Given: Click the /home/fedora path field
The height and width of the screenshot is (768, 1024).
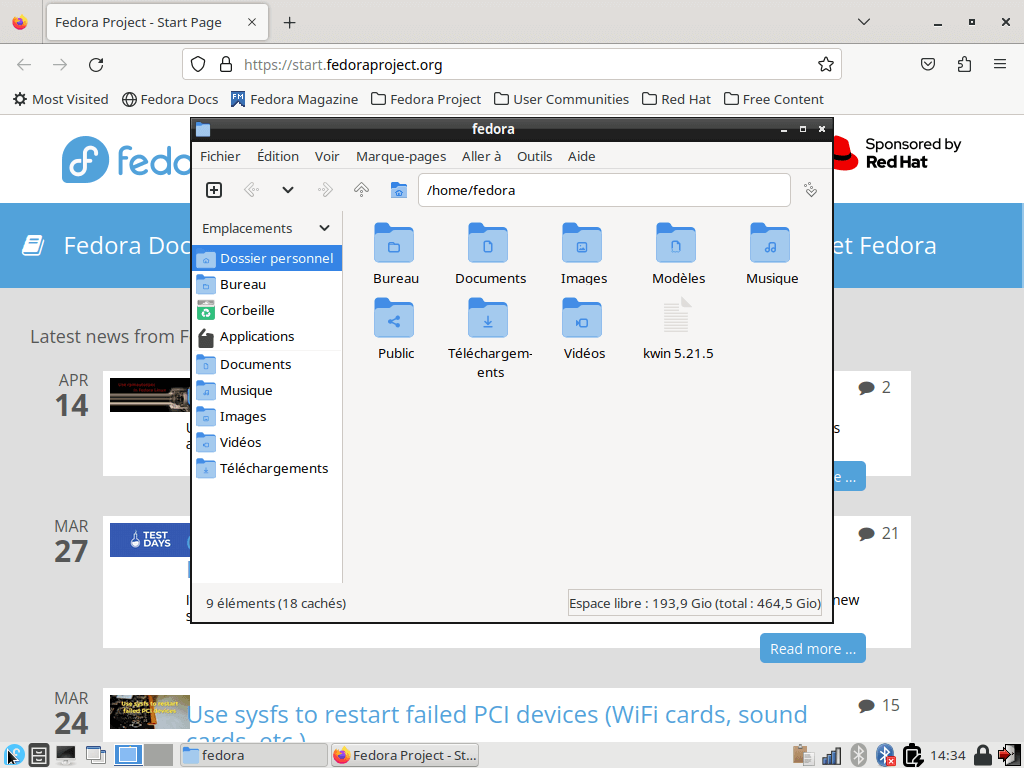Looking at the screenshot, I should point(604,190).
